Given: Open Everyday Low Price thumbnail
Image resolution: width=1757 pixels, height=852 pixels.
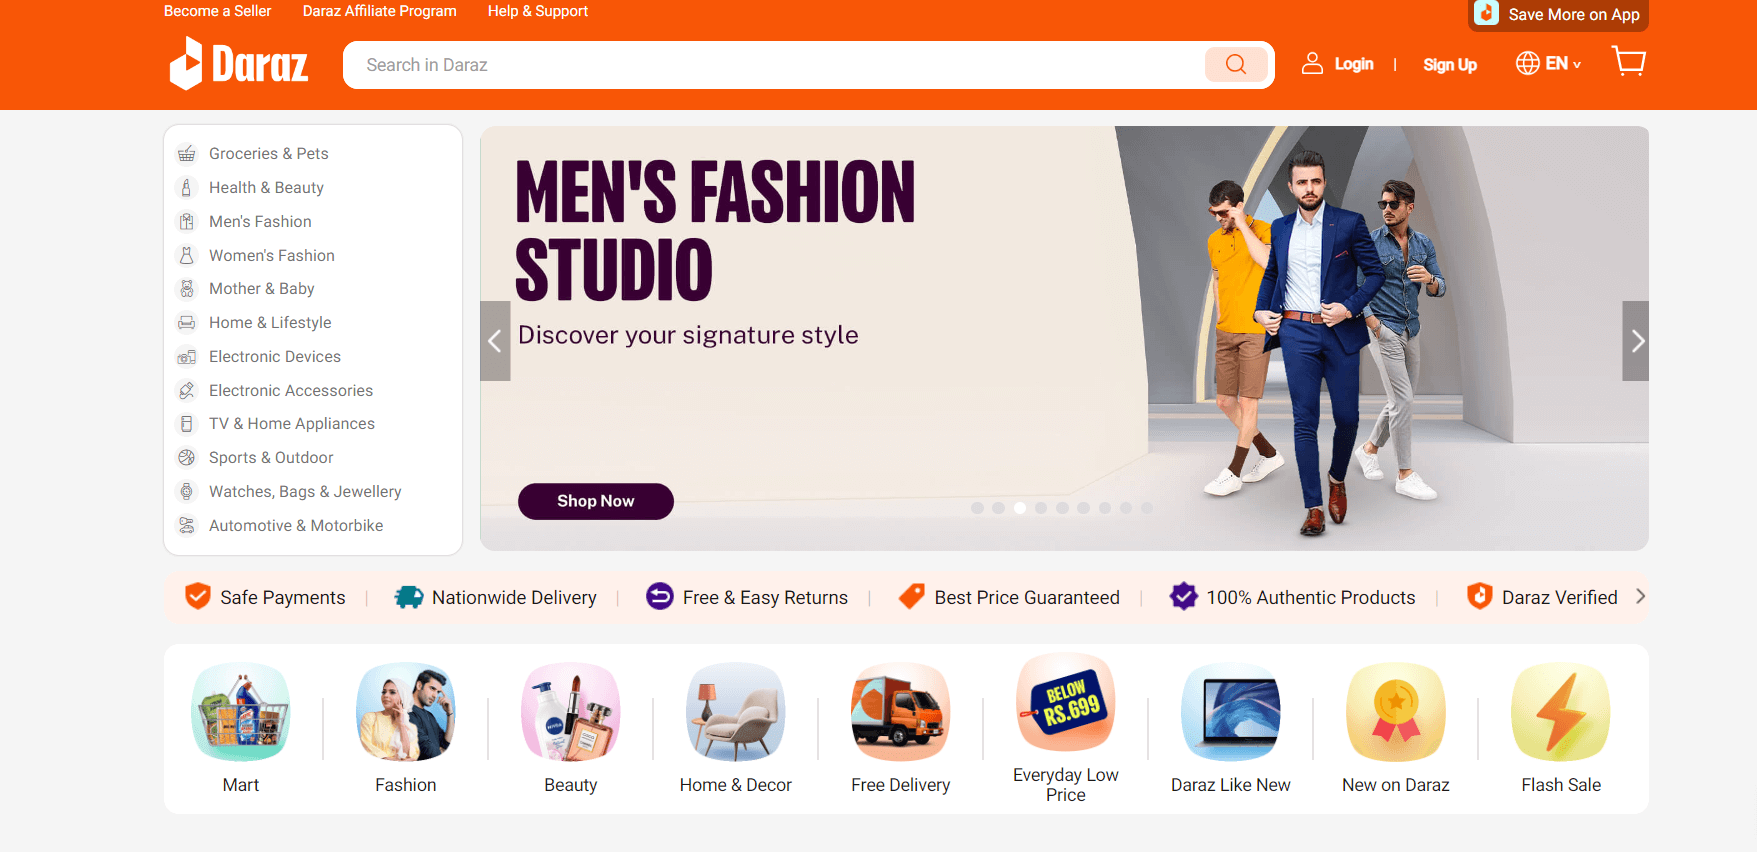Looking at the screenshot, I should [x=1066, y=703].
